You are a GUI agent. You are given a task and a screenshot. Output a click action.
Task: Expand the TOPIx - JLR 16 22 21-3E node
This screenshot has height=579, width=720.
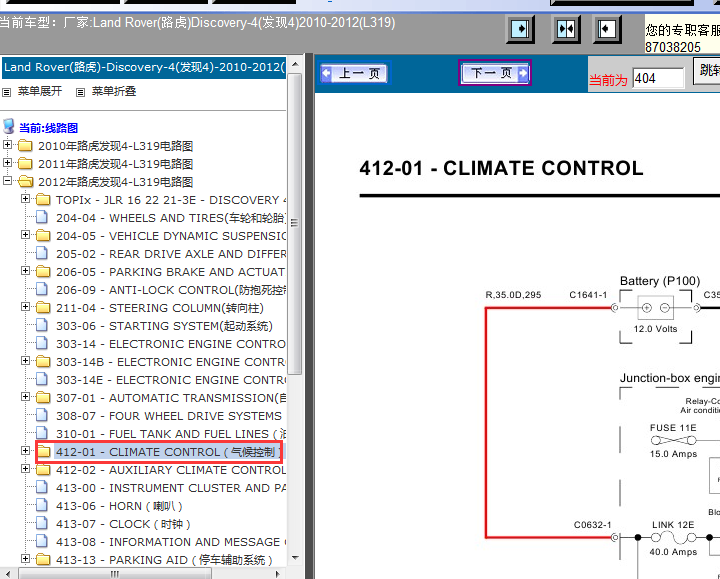pos(26,199)
